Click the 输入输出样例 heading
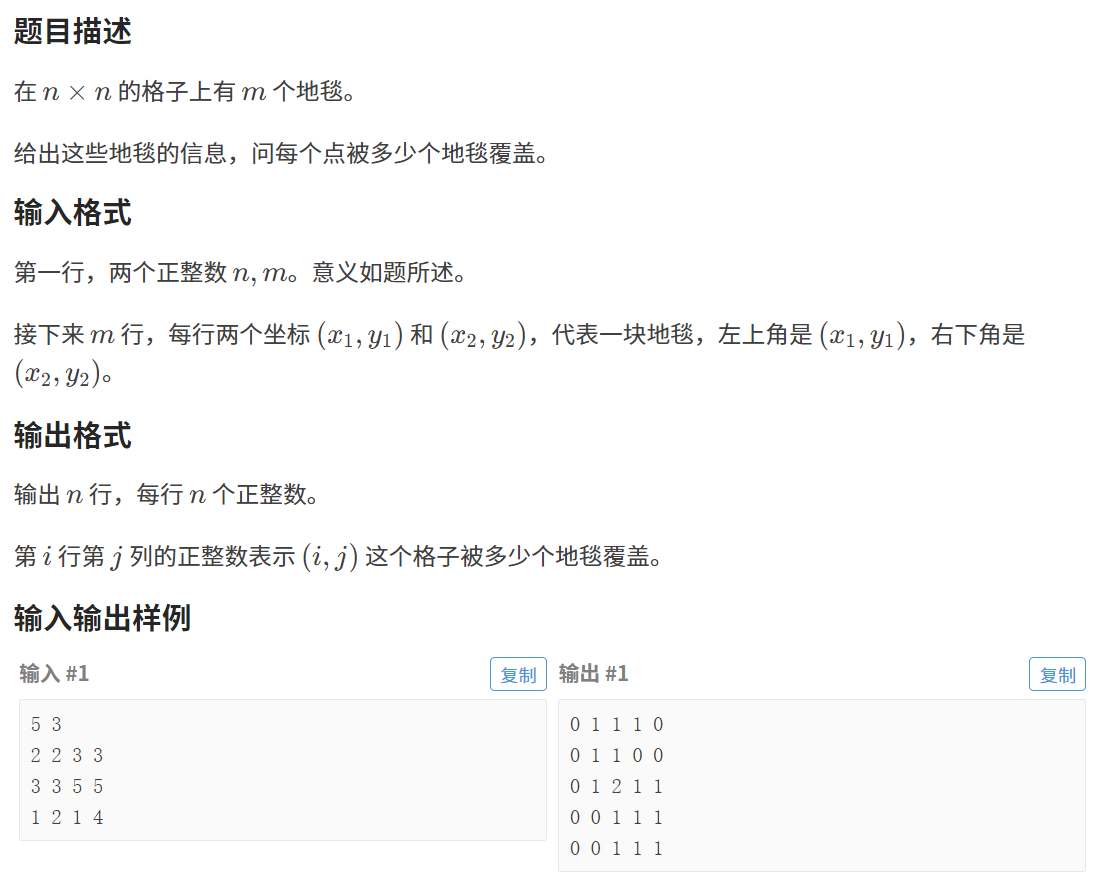This screenshot has width=1105, height=884. click(x=102, y=618)
